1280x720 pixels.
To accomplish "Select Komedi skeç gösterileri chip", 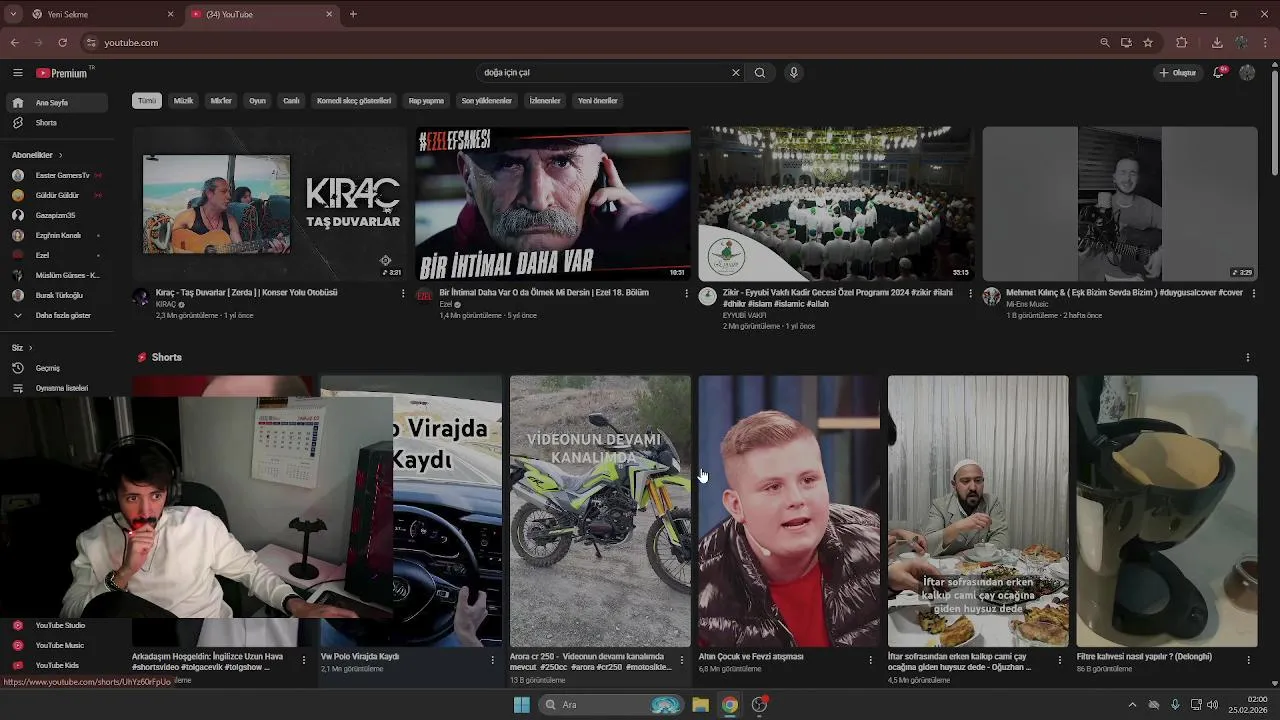I will click(x=354, y=101).
